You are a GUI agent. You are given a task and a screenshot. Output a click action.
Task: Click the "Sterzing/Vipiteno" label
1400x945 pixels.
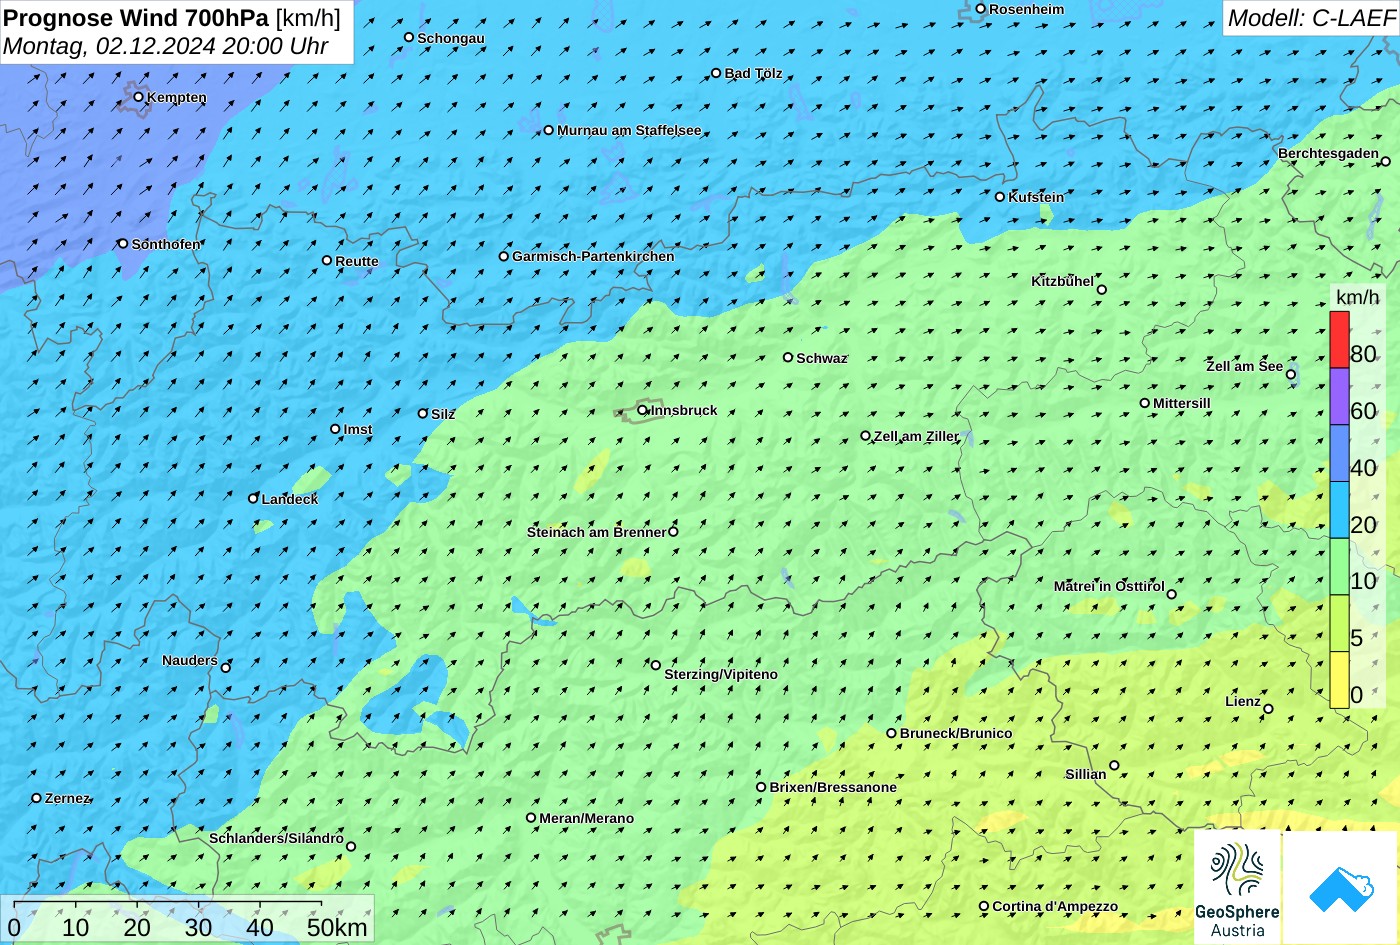(721, 674)
